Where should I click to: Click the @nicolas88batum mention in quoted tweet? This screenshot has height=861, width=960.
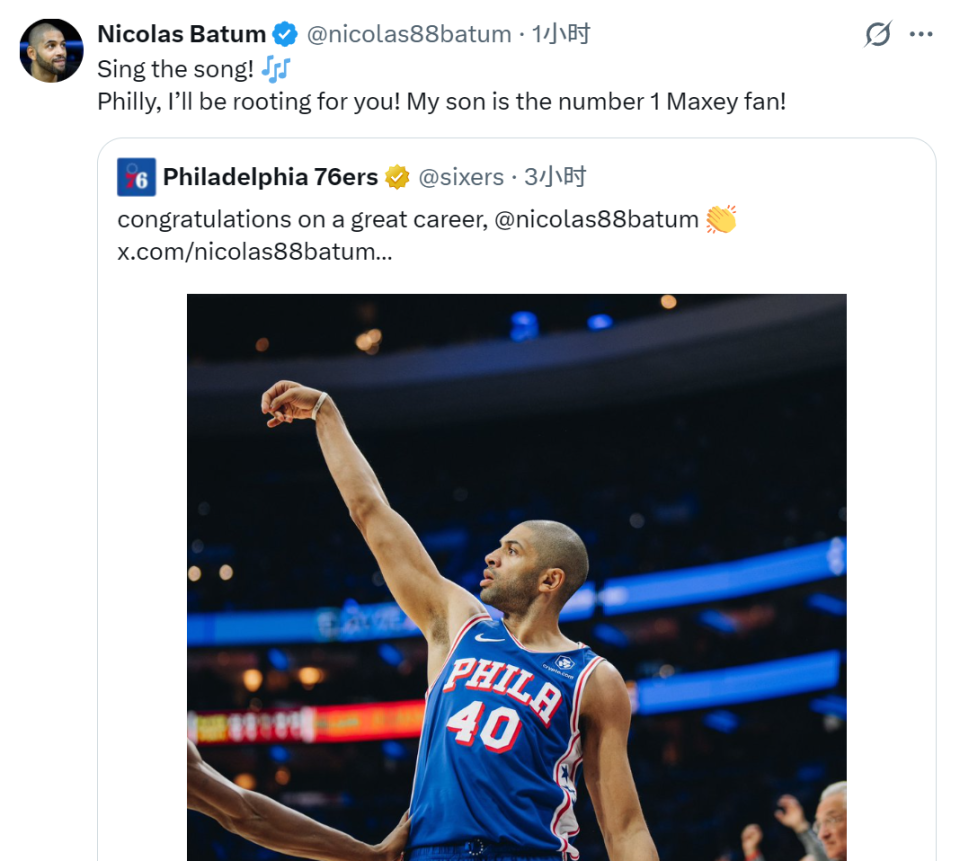[596, 219]
